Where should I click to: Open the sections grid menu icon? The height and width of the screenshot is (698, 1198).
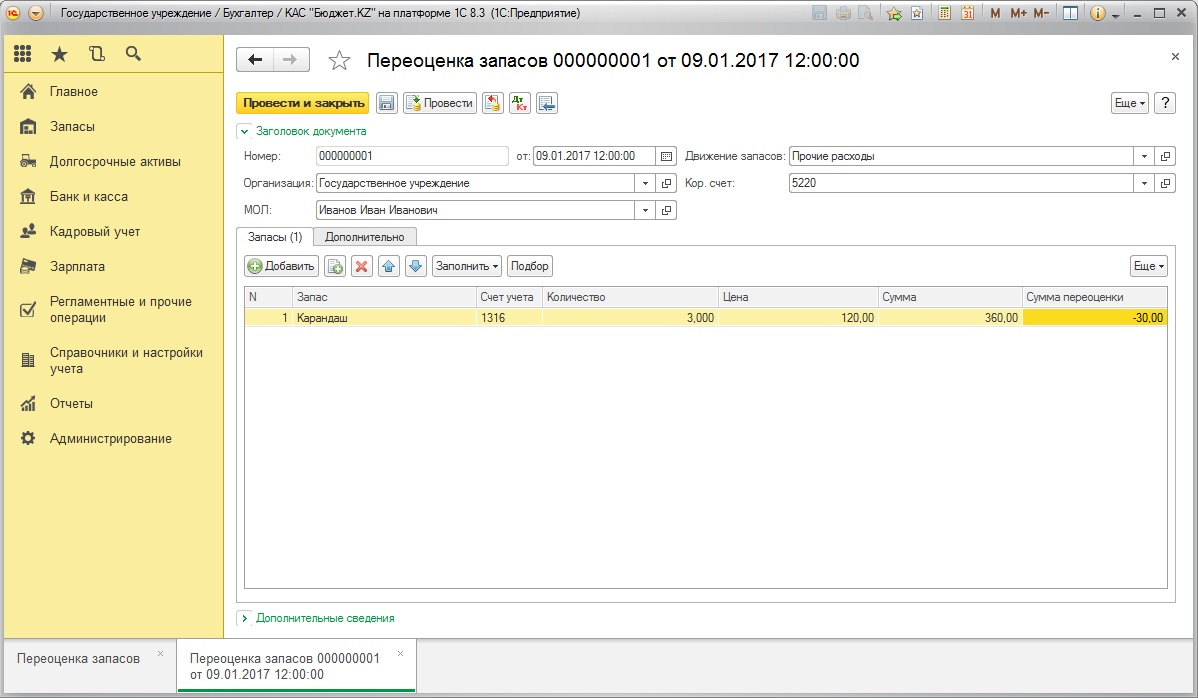(23, 53)
